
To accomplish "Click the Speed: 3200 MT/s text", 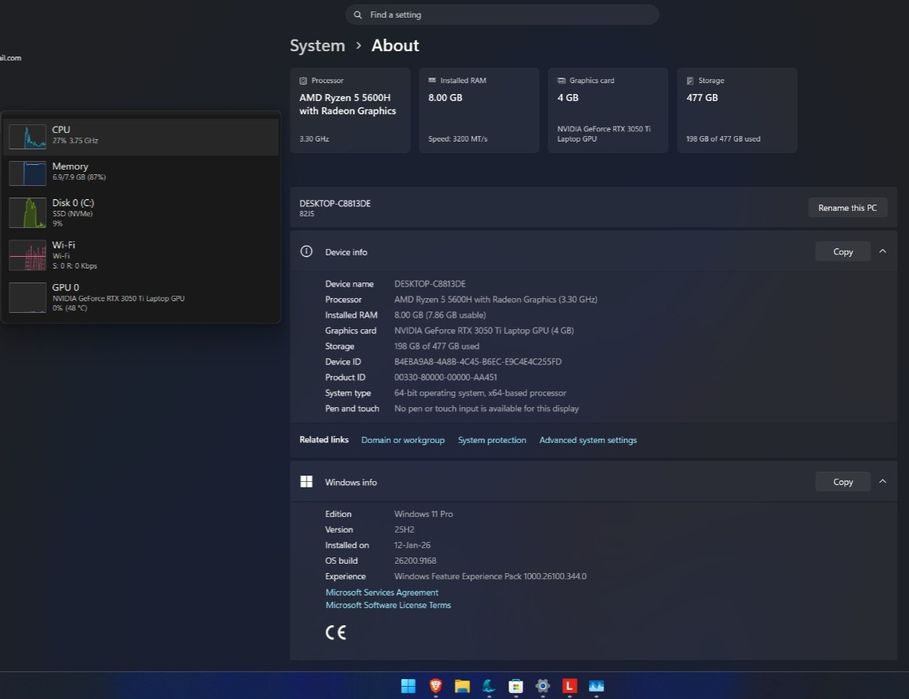I will [457, 139].
